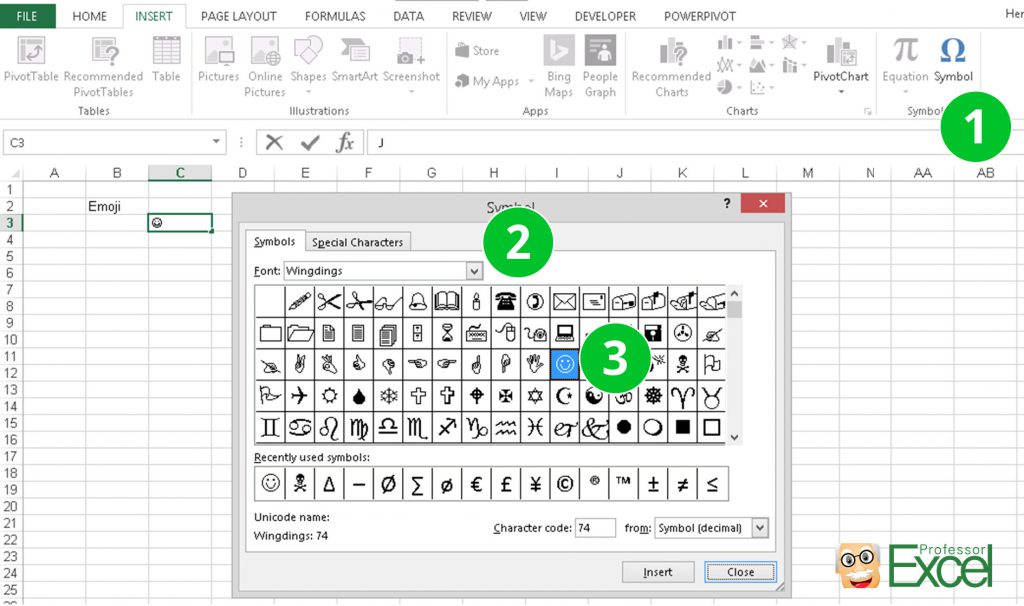The height and width of the screenshot is (606, 1024).
Task: Open the SmartArt gallery
Action: 354,62
